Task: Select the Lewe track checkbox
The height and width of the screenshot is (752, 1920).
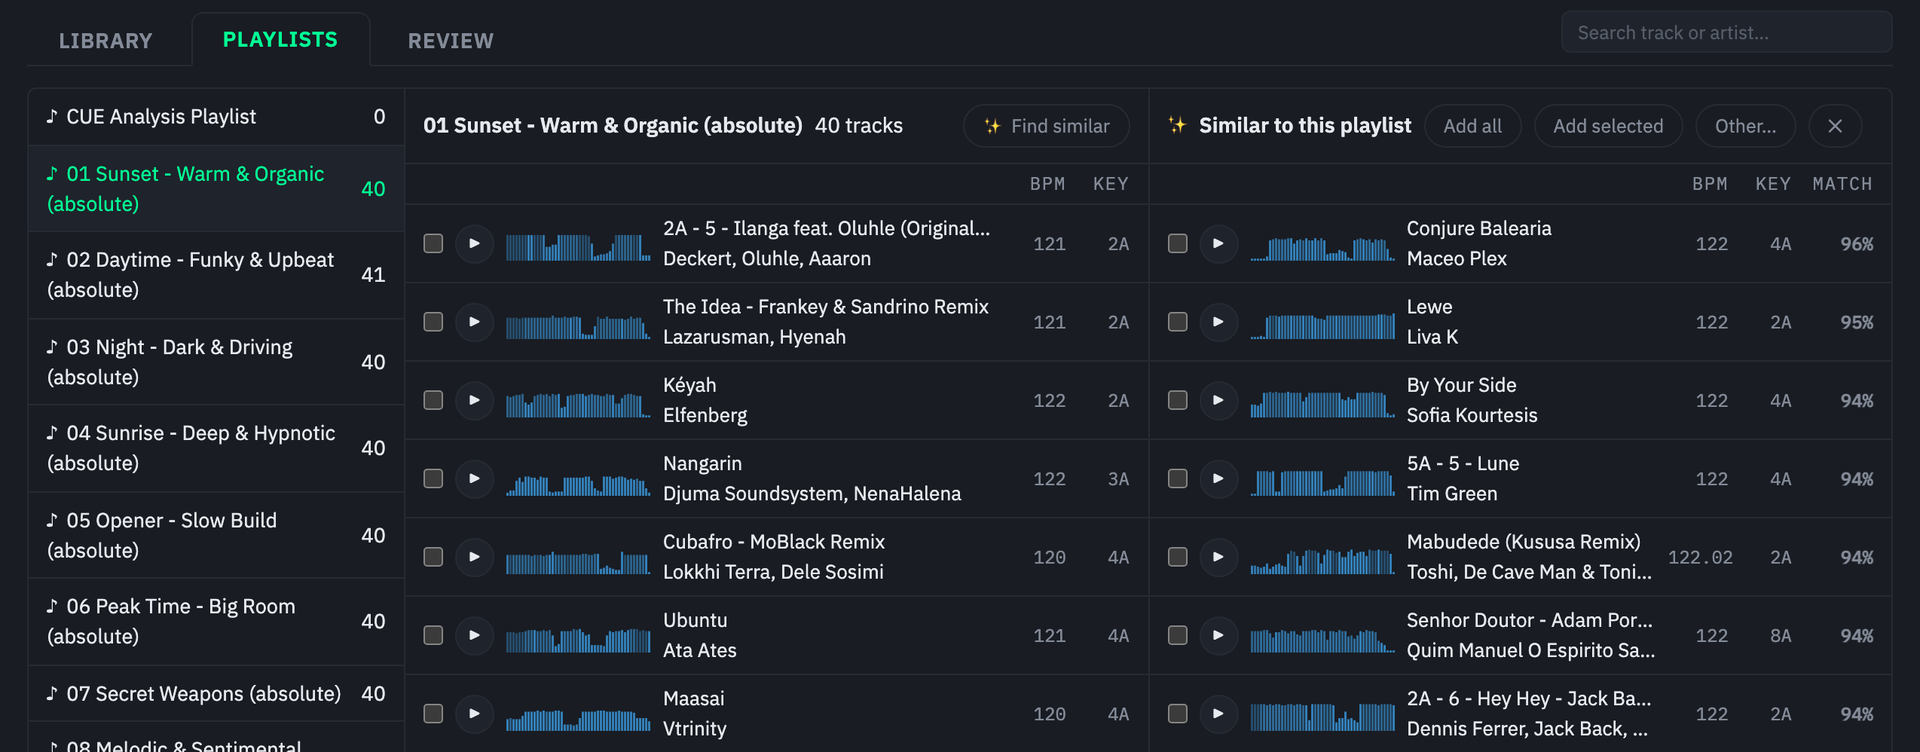Action: click(x=1178, y=322)
